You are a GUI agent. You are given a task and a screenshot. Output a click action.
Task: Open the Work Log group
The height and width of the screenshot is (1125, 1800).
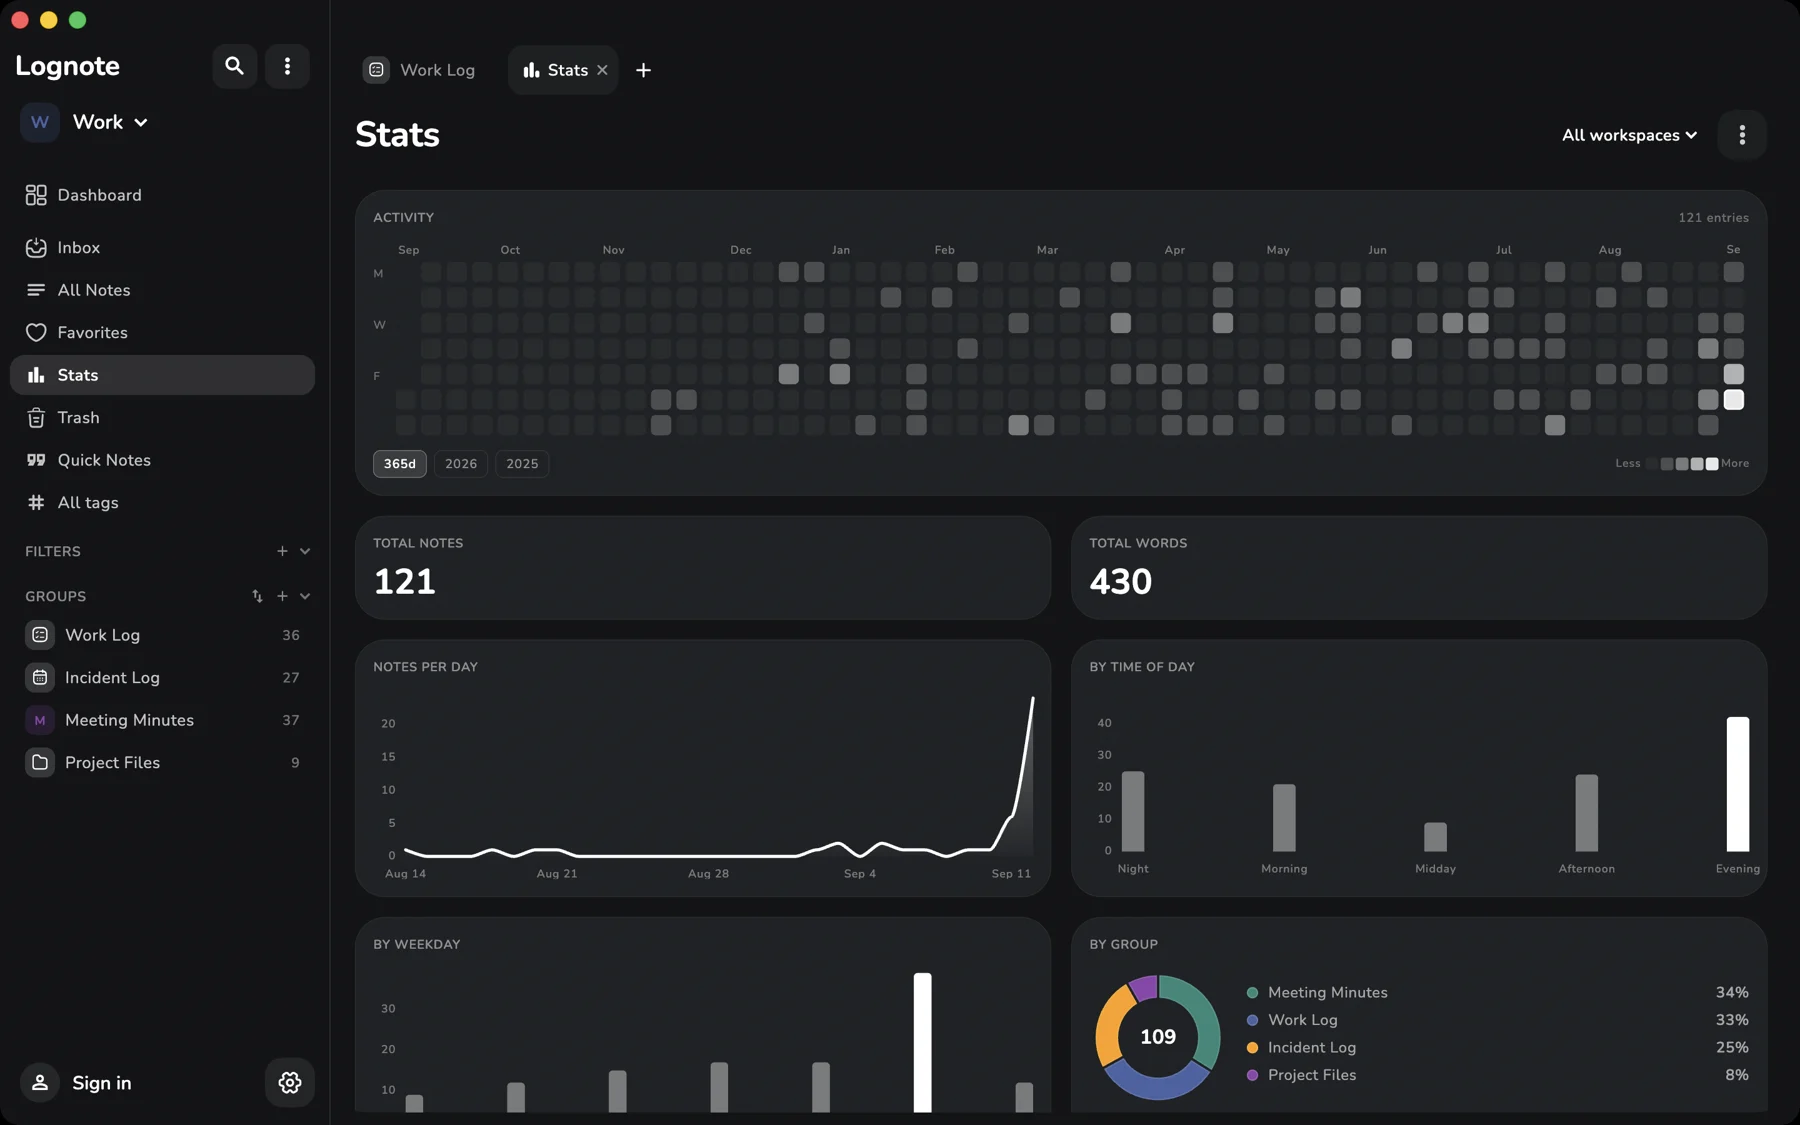point(162,635)
